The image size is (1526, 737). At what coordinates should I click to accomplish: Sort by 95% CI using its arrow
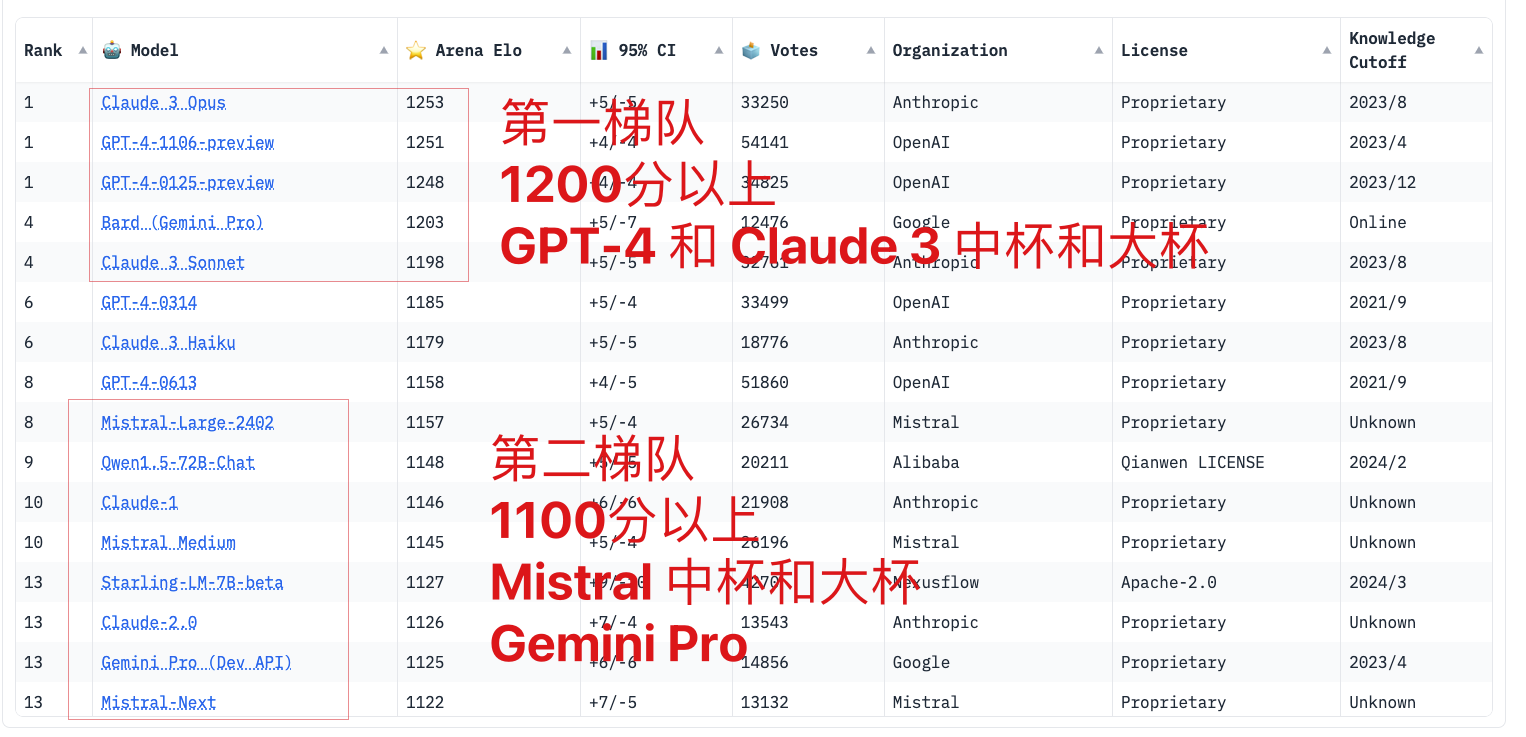719,50
